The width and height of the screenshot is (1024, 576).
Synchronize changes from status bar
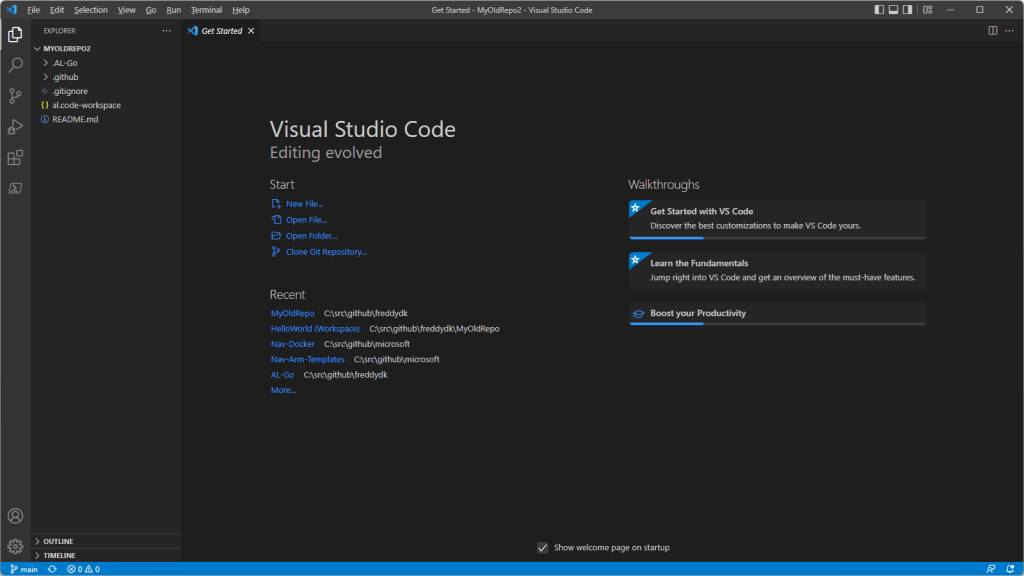click(x=52, y=569)
